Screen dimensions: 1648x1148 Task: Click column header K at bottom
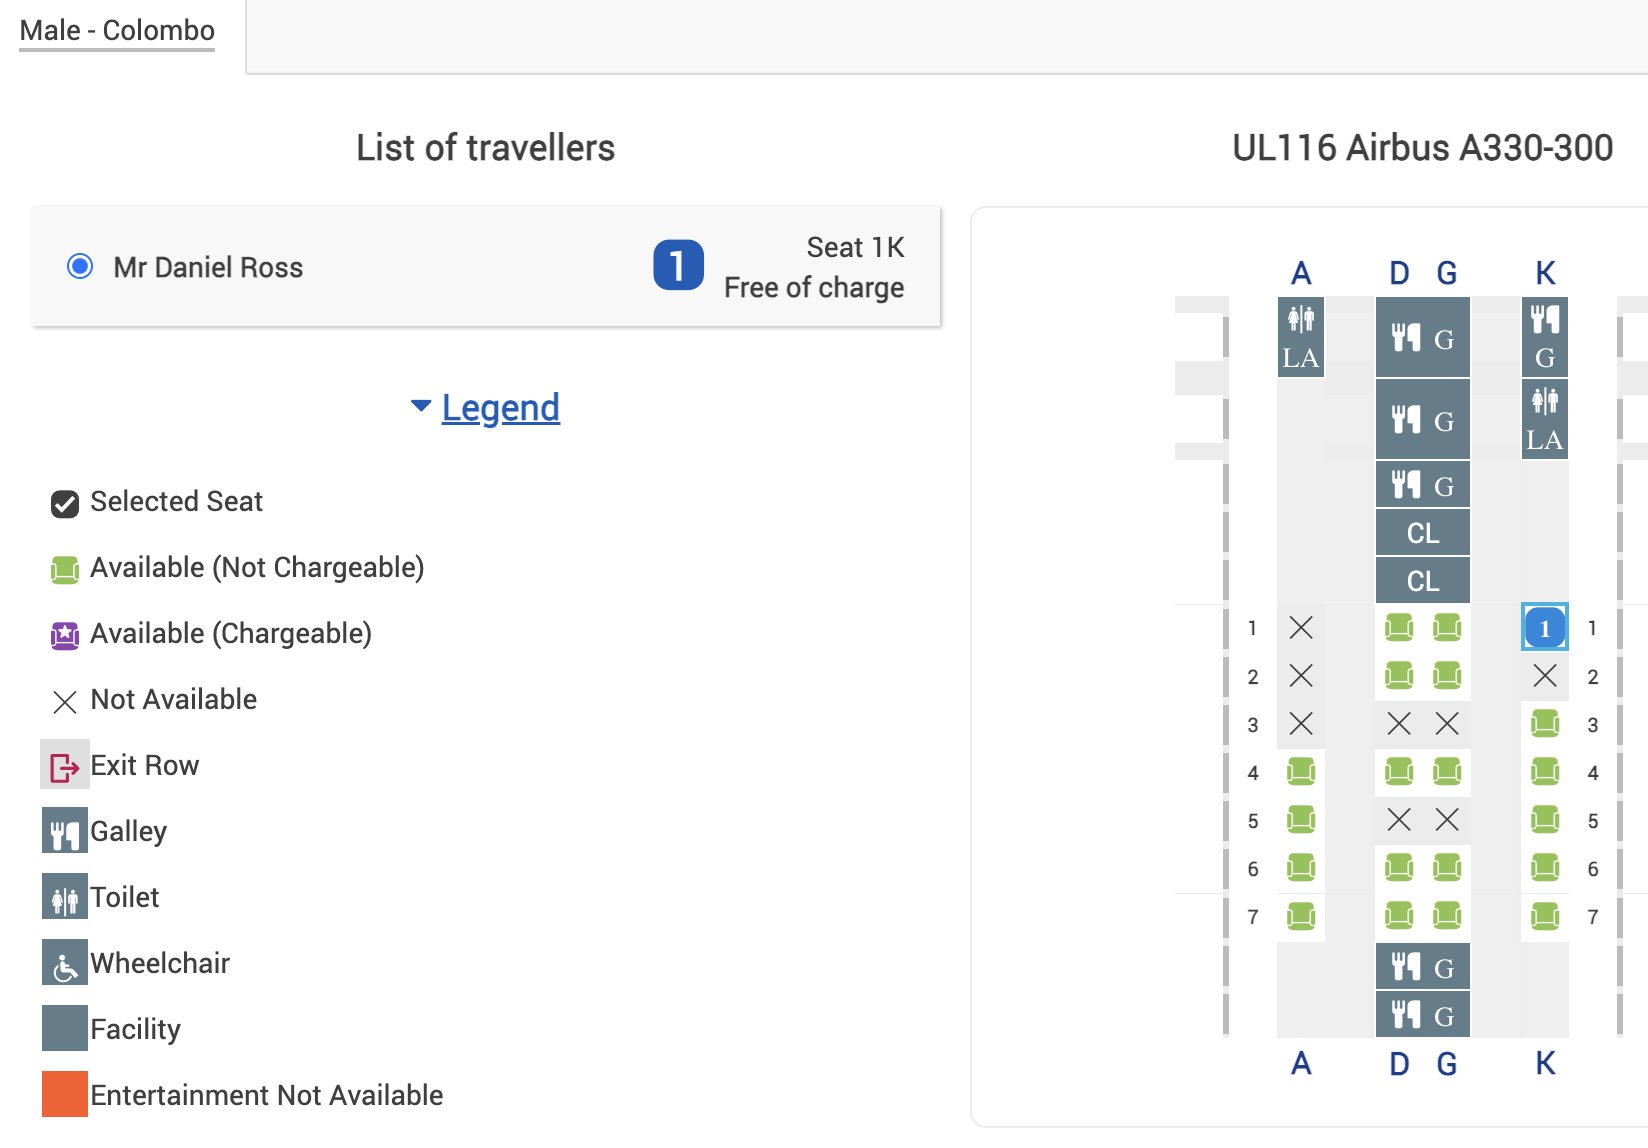pyautogui.click(x=1545, y=1063)
